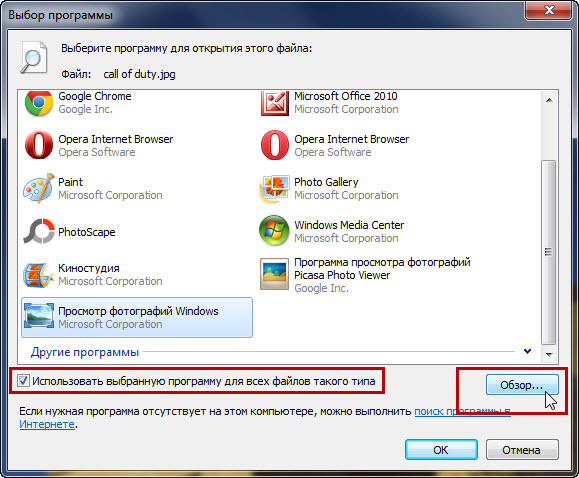The height and width of the screenshot is (478, 579).
Task: Select Просмотр фотографий Windows entry
Action: pyautogui.click(x=137, y=317)
